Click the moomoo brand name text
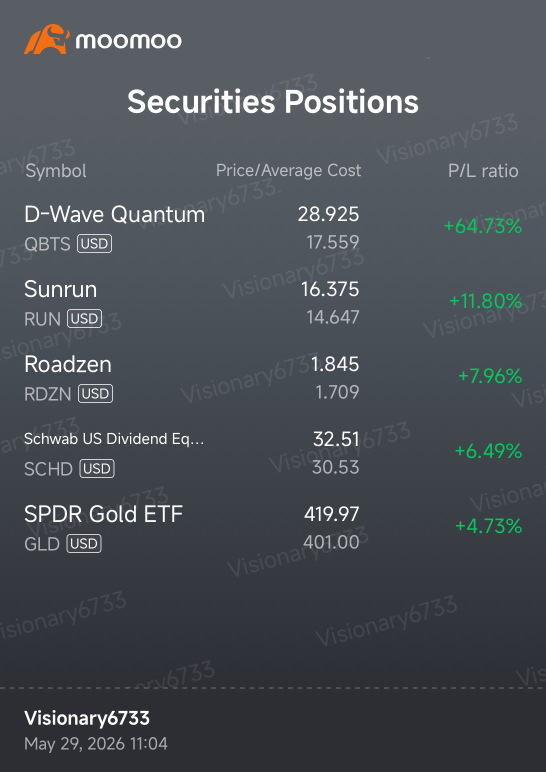The height and width of the screenshot is (772, 546). click(x=129, y=40)
